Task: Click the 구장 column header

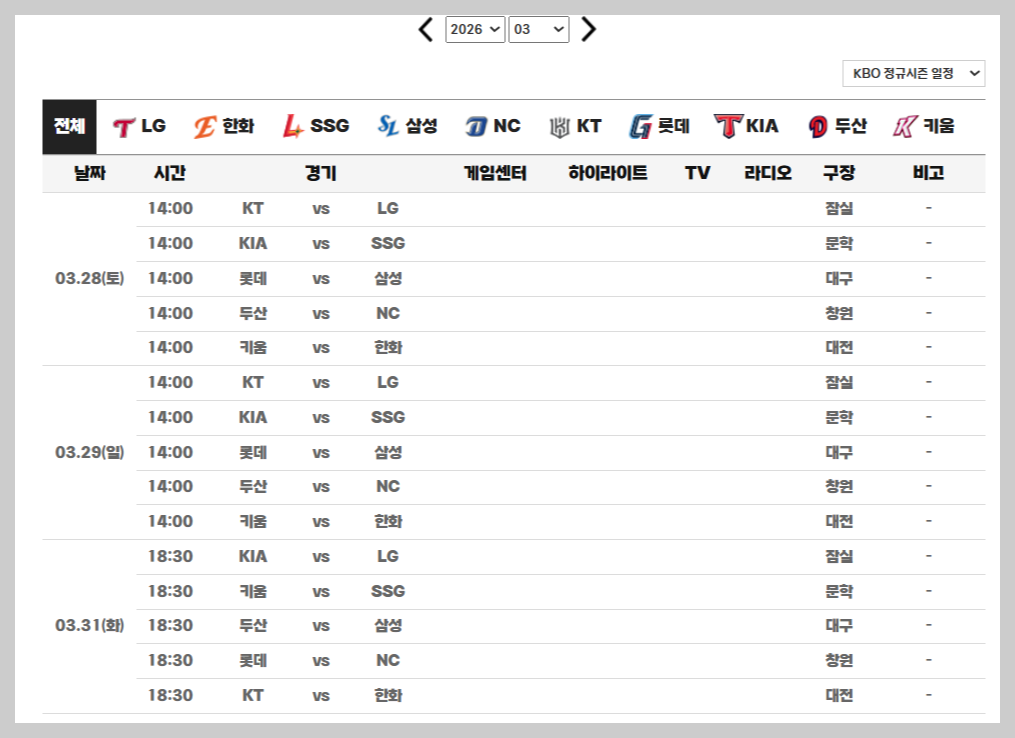Action: 839,173
